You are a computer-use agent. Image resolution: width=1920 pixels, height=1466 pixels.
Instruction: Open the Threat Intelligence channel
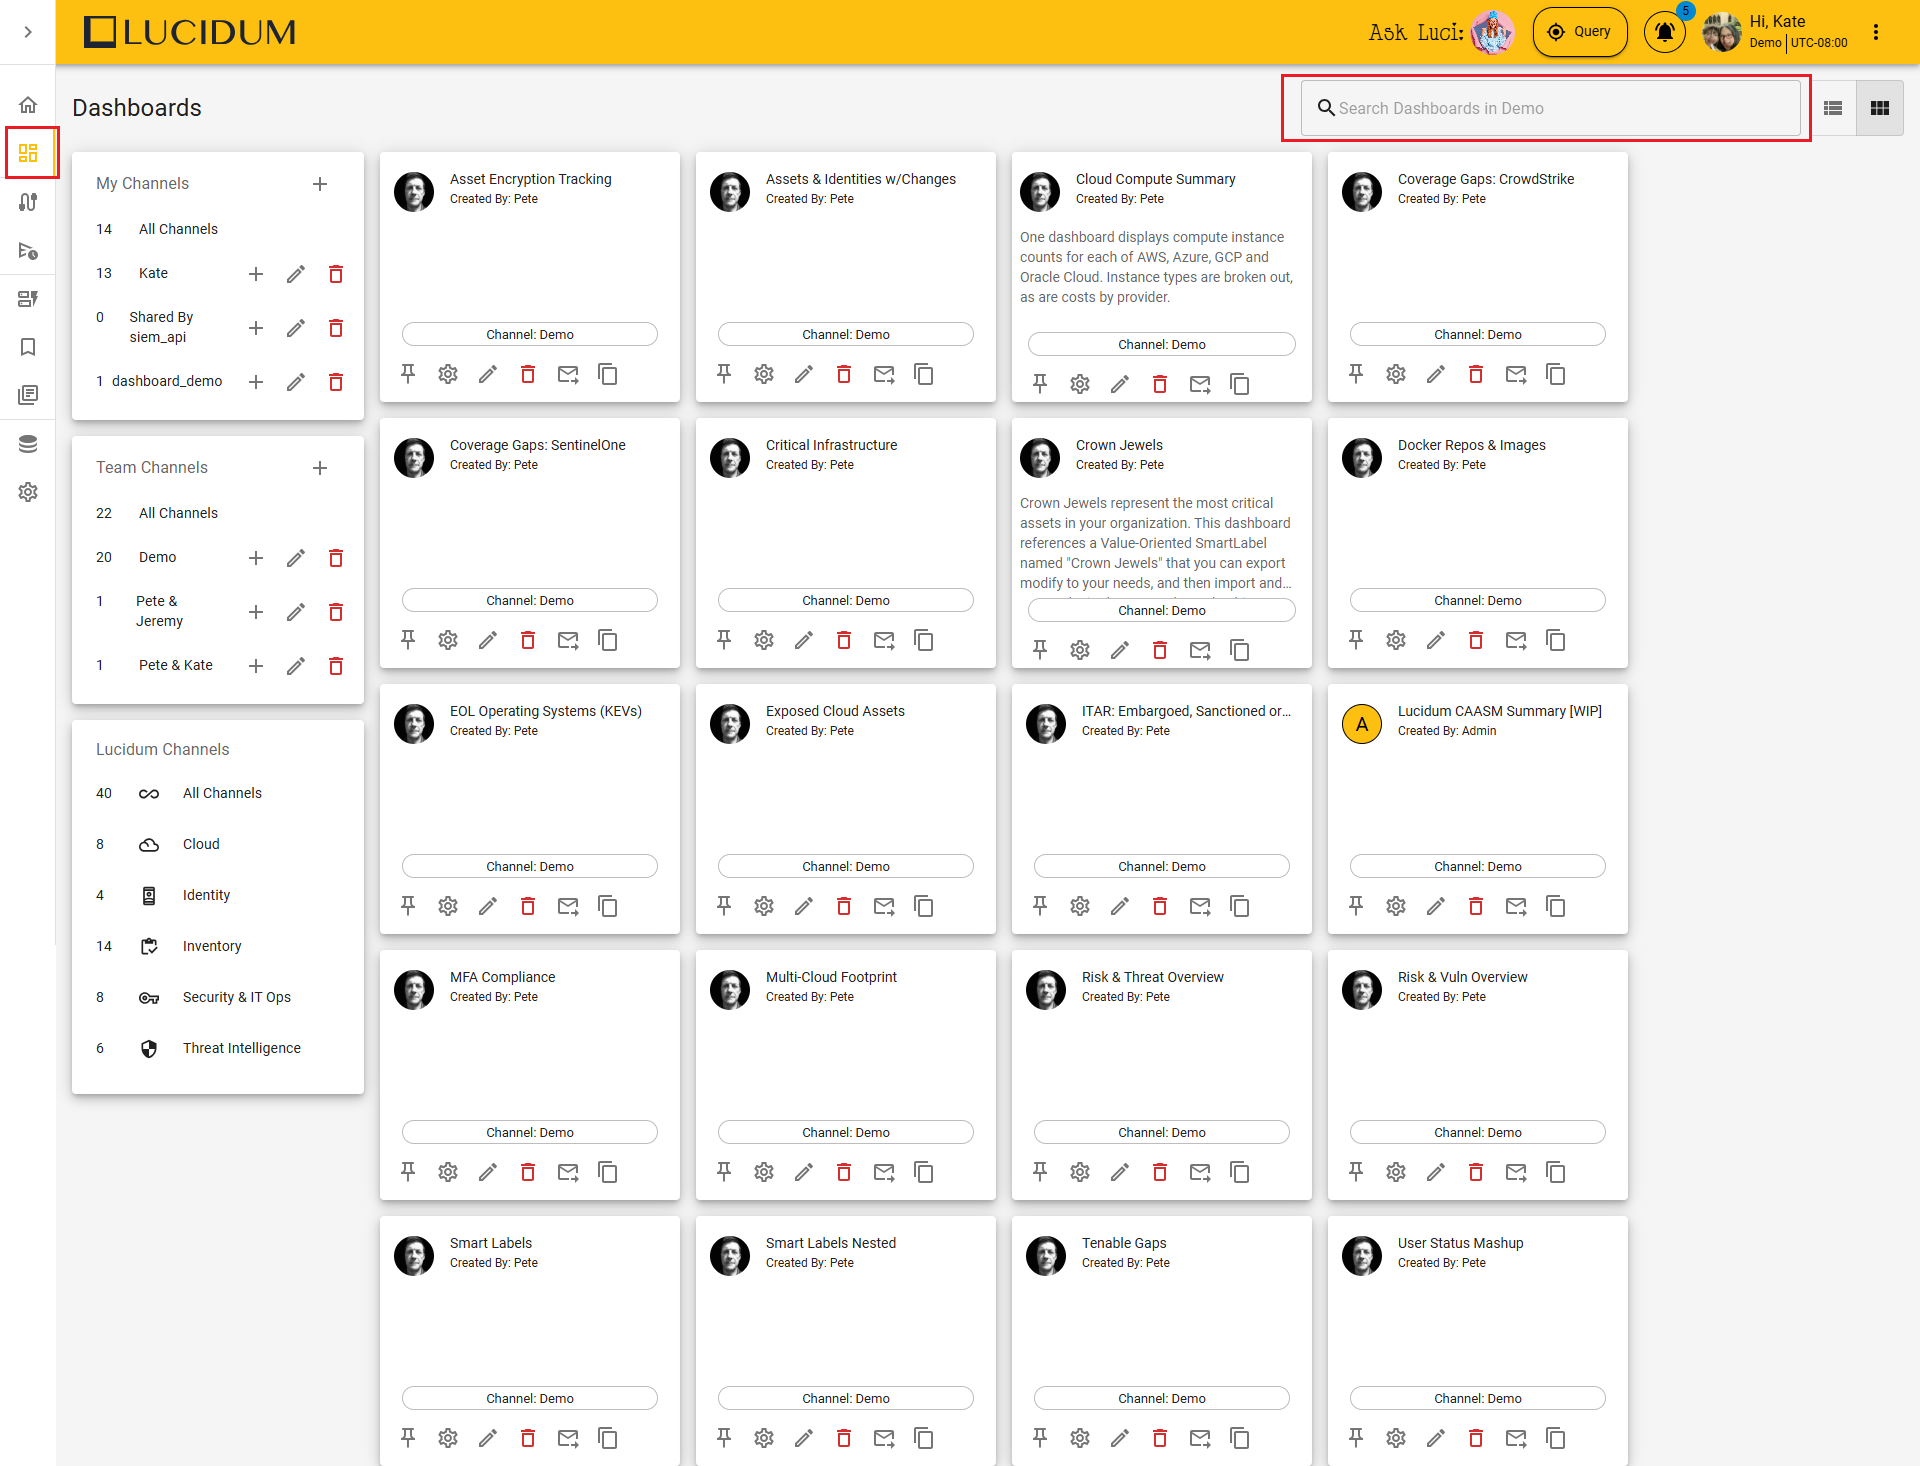(242, 1048)
